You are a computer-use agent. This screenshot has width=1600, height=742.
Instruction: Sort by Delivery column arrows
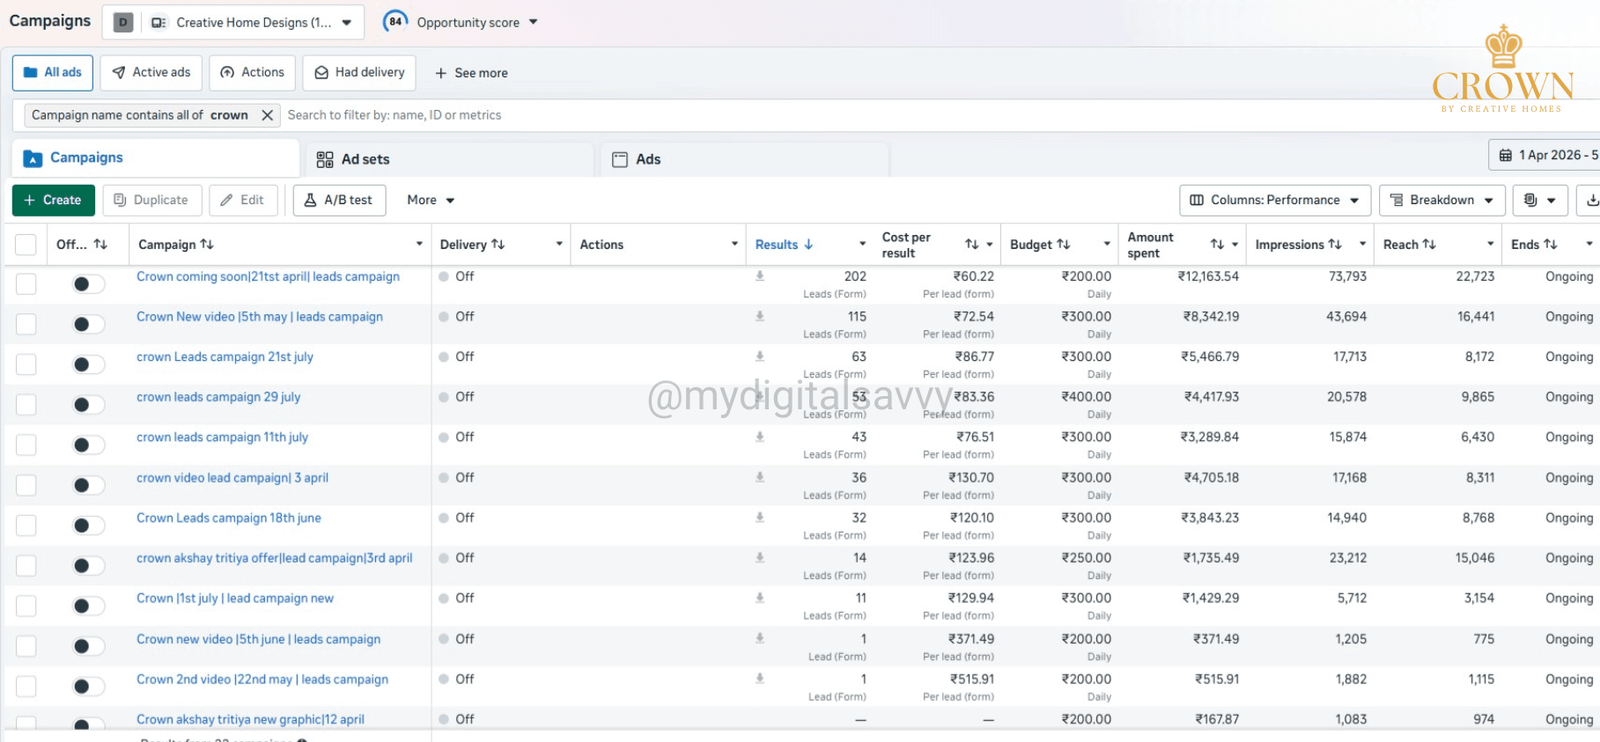pos(498,244)
